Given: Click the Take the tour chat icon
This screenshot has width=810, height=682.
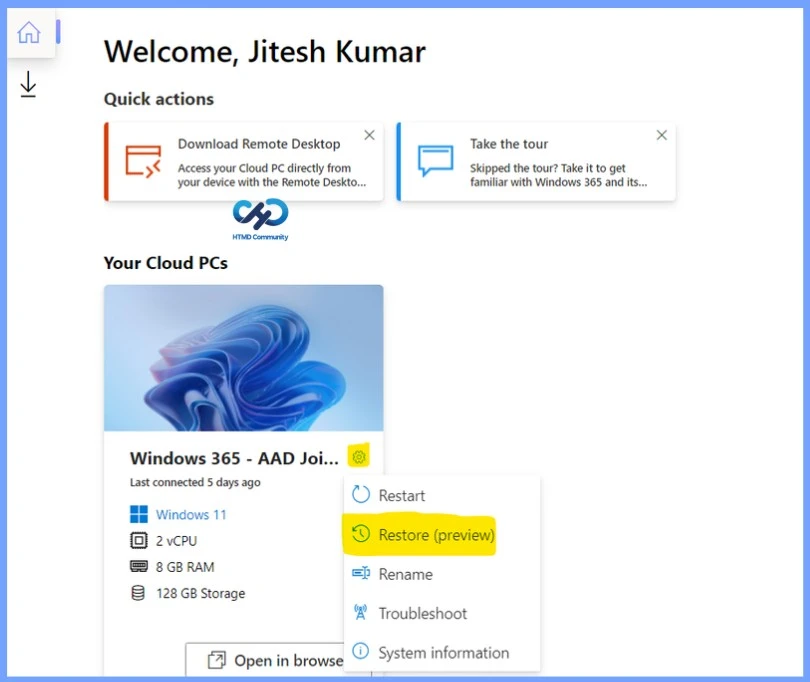Looking at the screenshot, I should 435,161.
